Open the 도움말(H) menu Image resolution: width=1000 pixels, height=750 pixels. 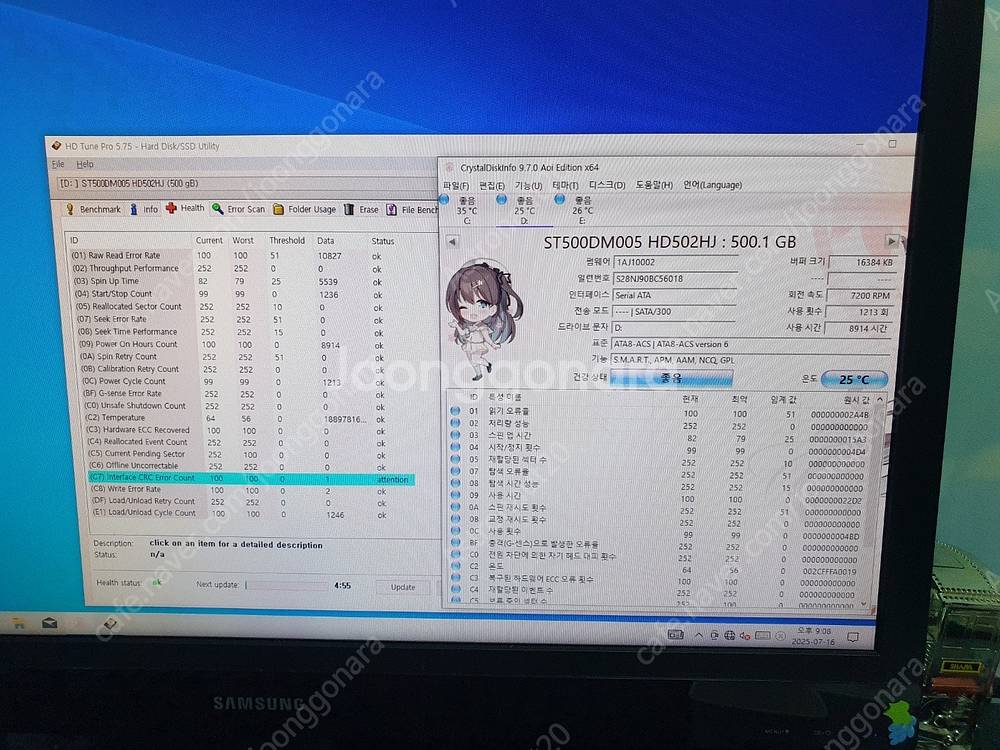654,185
